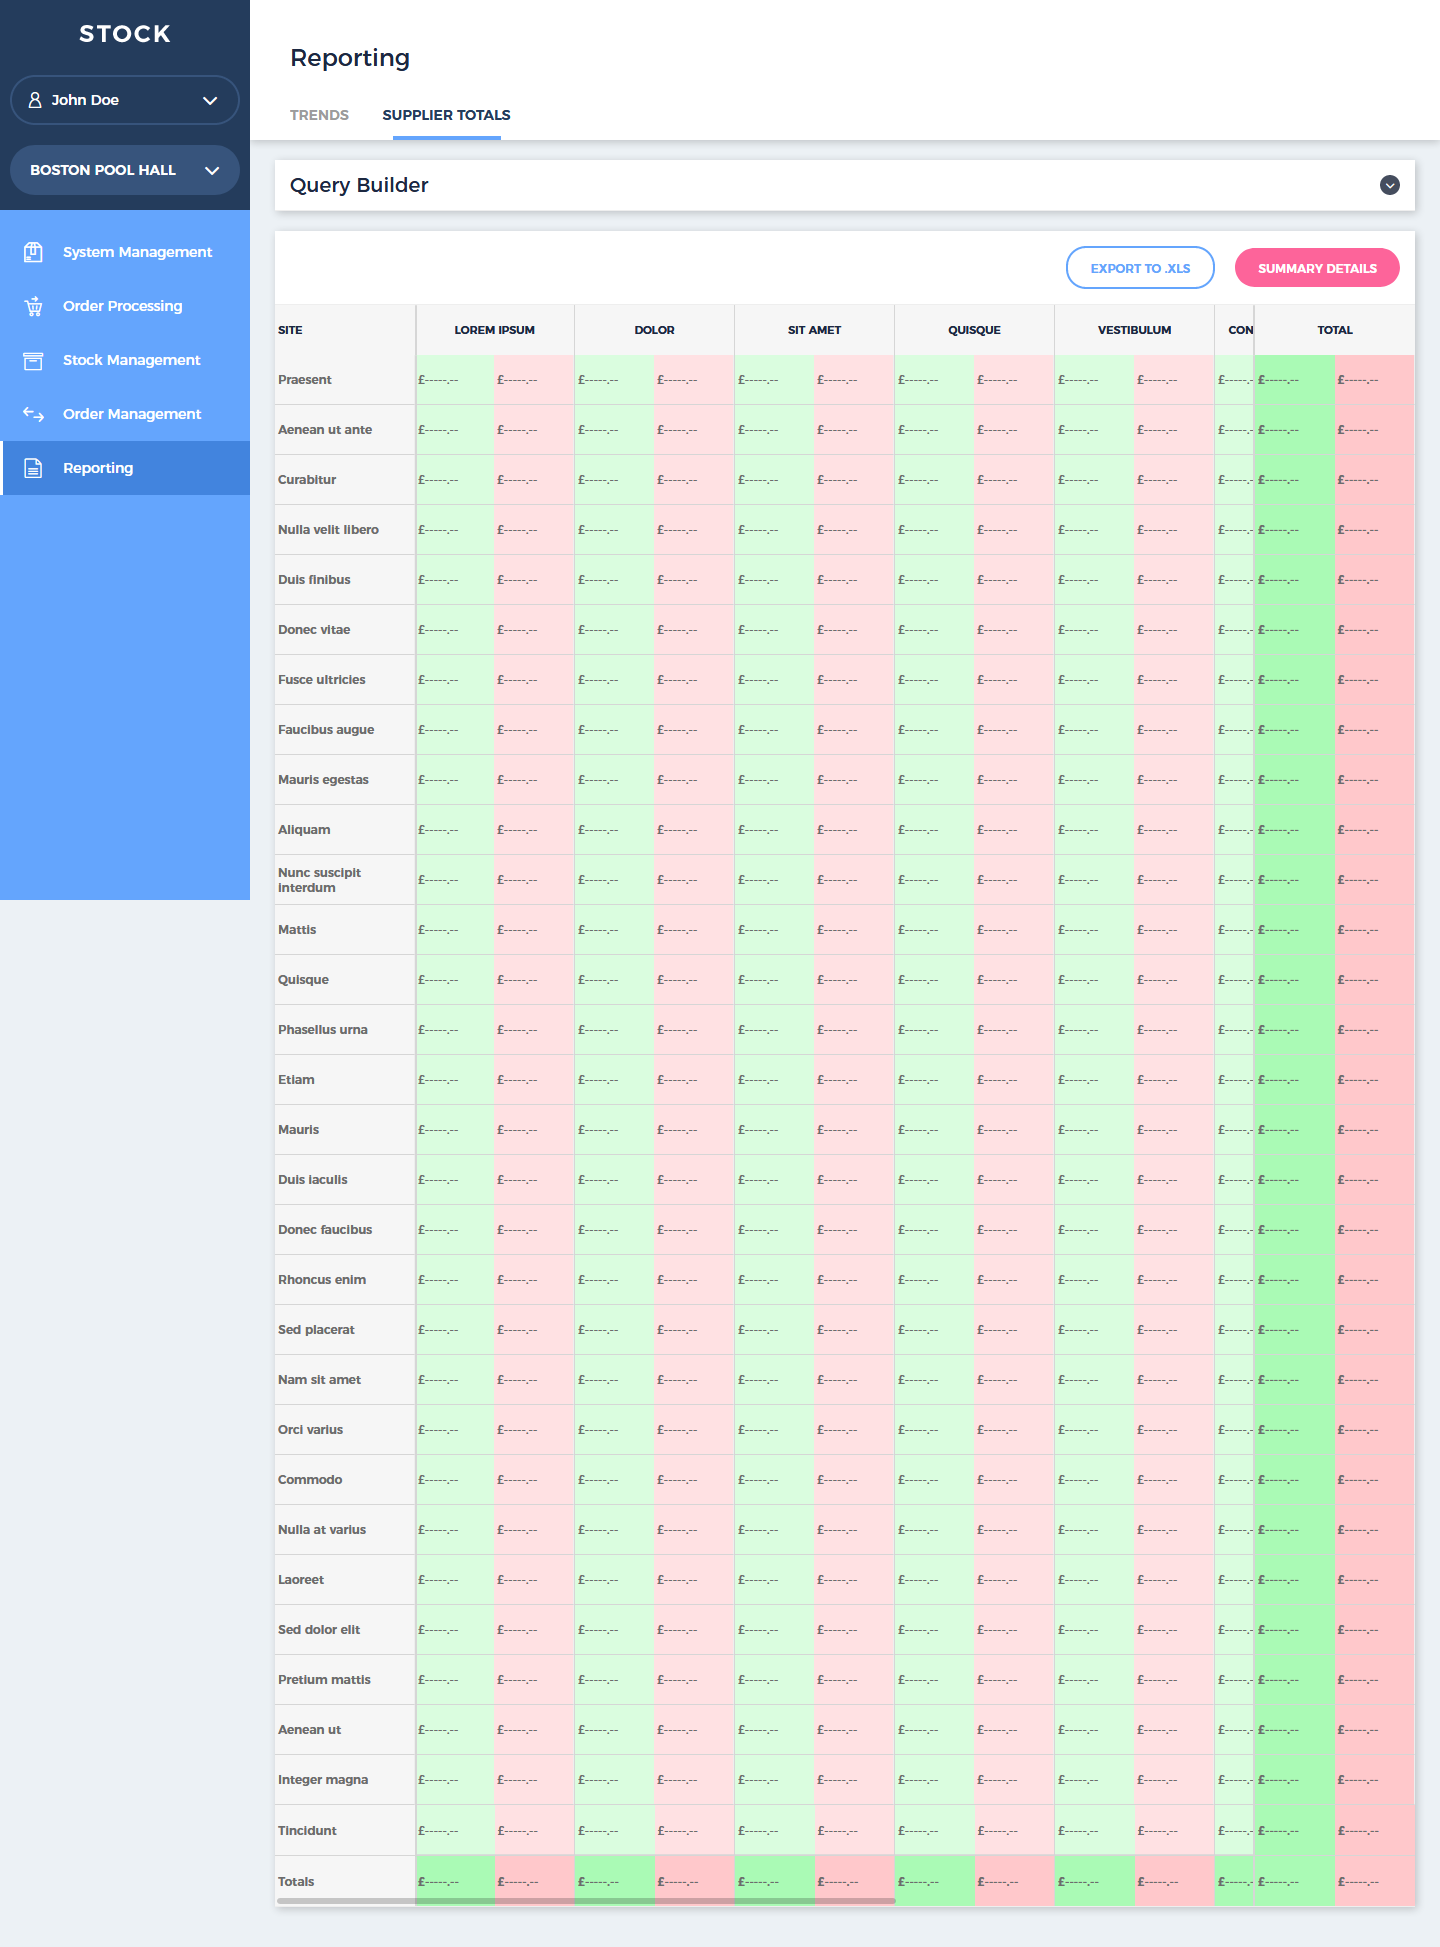Image resolution: width=1440 pixels, height=1947 pixels.
Task: Expand Query Builder with the circular chevron
Action: (x=1389, y=185)
